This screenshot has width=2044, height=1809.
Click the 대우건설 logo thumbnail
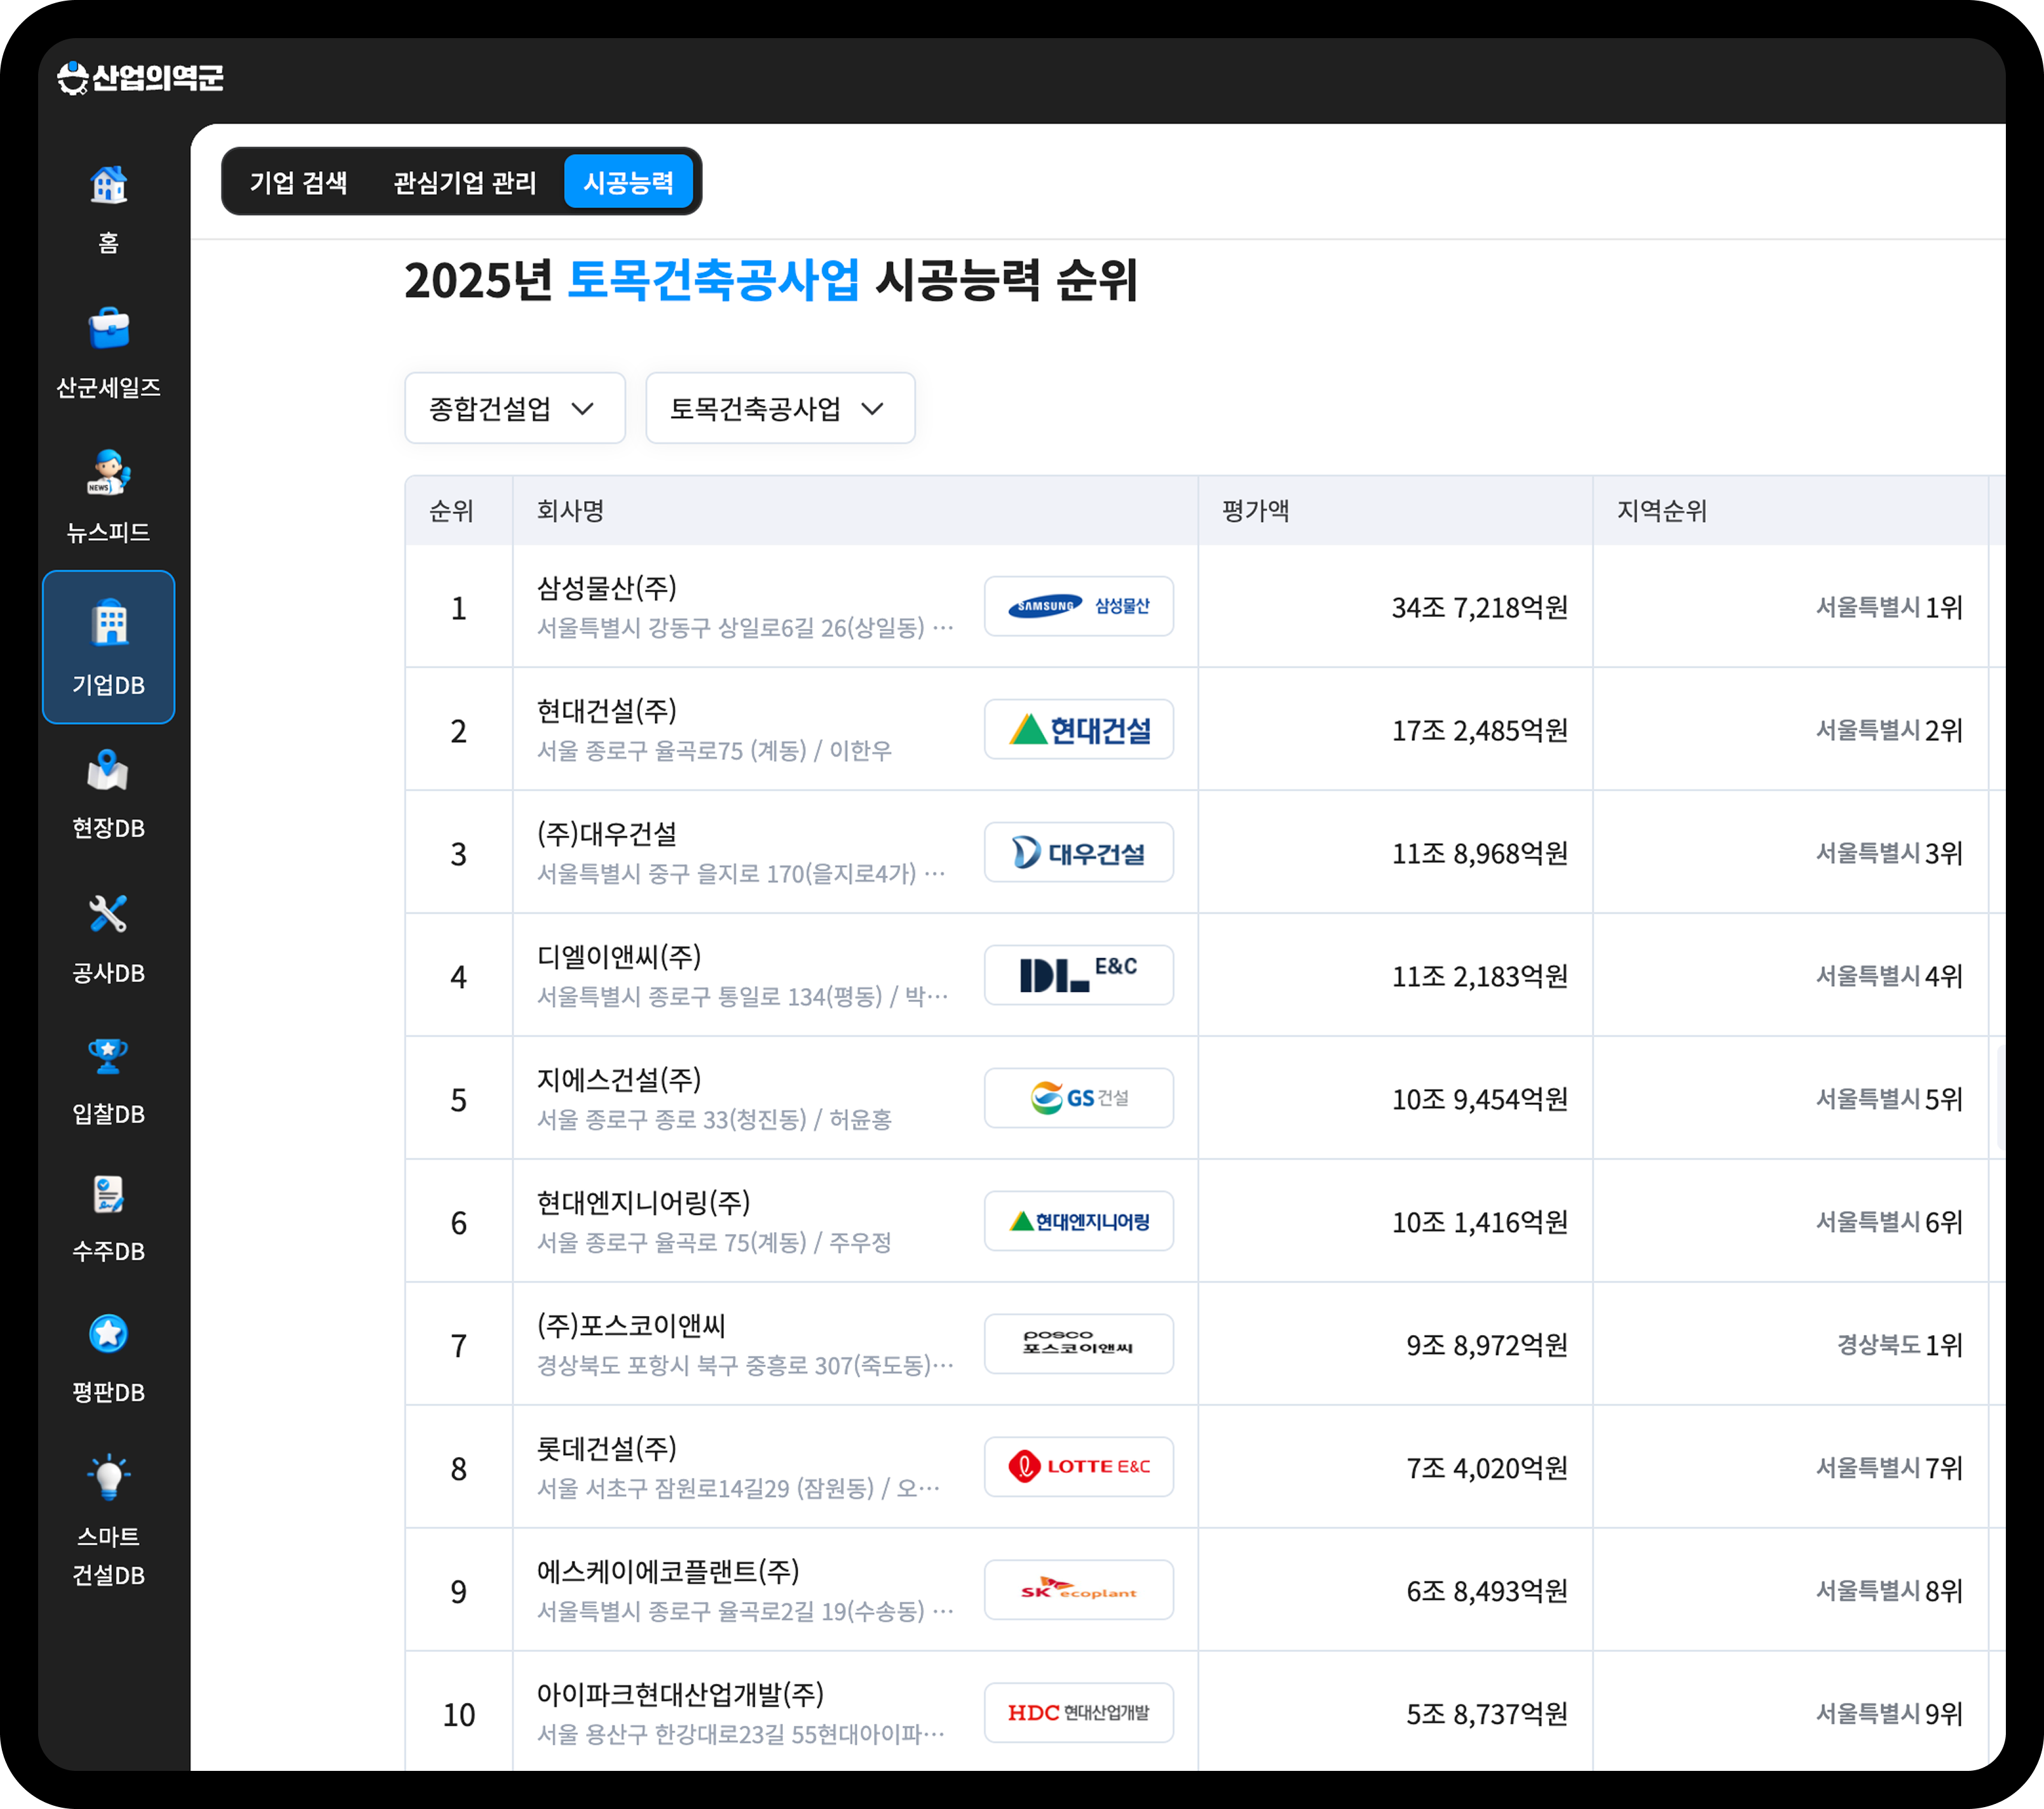click(x=1078, y=852)
